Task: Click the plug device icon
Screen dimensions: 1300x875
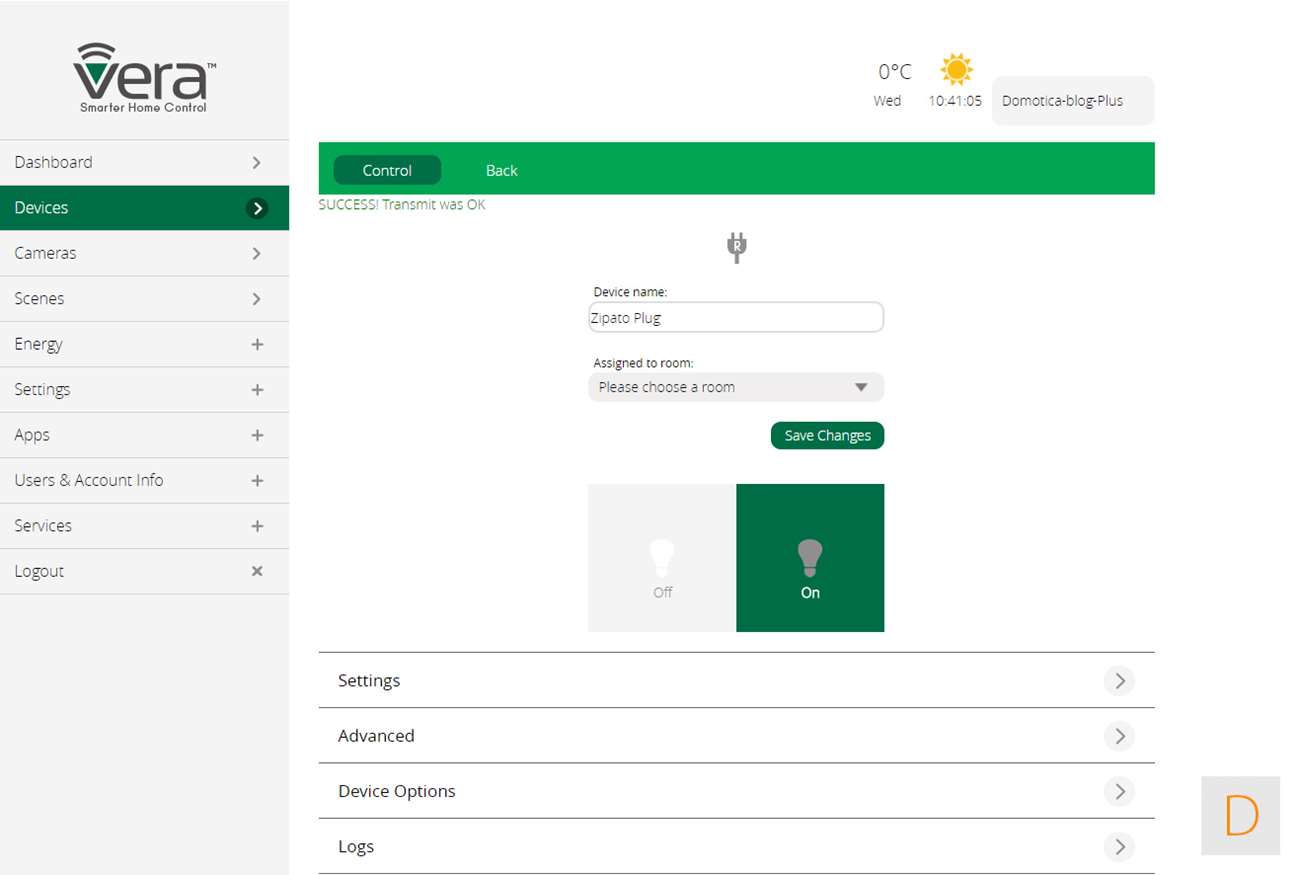Action: tap(736, 247)
